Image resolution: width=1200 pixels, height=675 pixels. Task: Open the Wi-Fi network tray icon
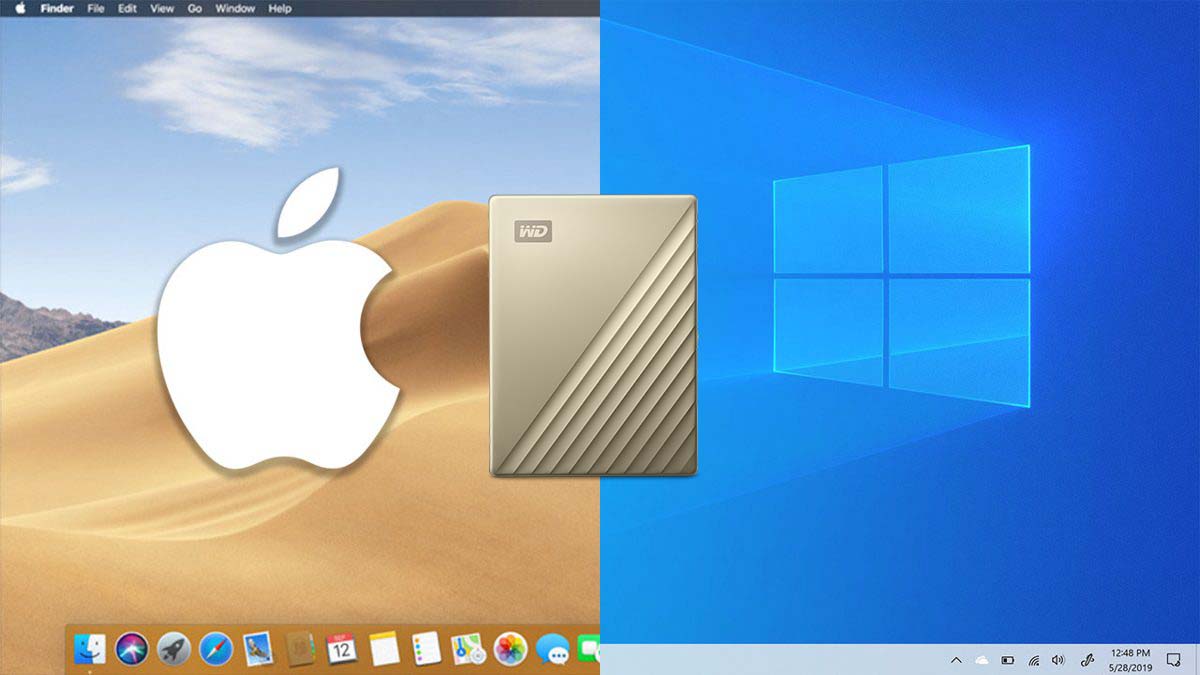pyautogui.click(x=1034, y=660)
